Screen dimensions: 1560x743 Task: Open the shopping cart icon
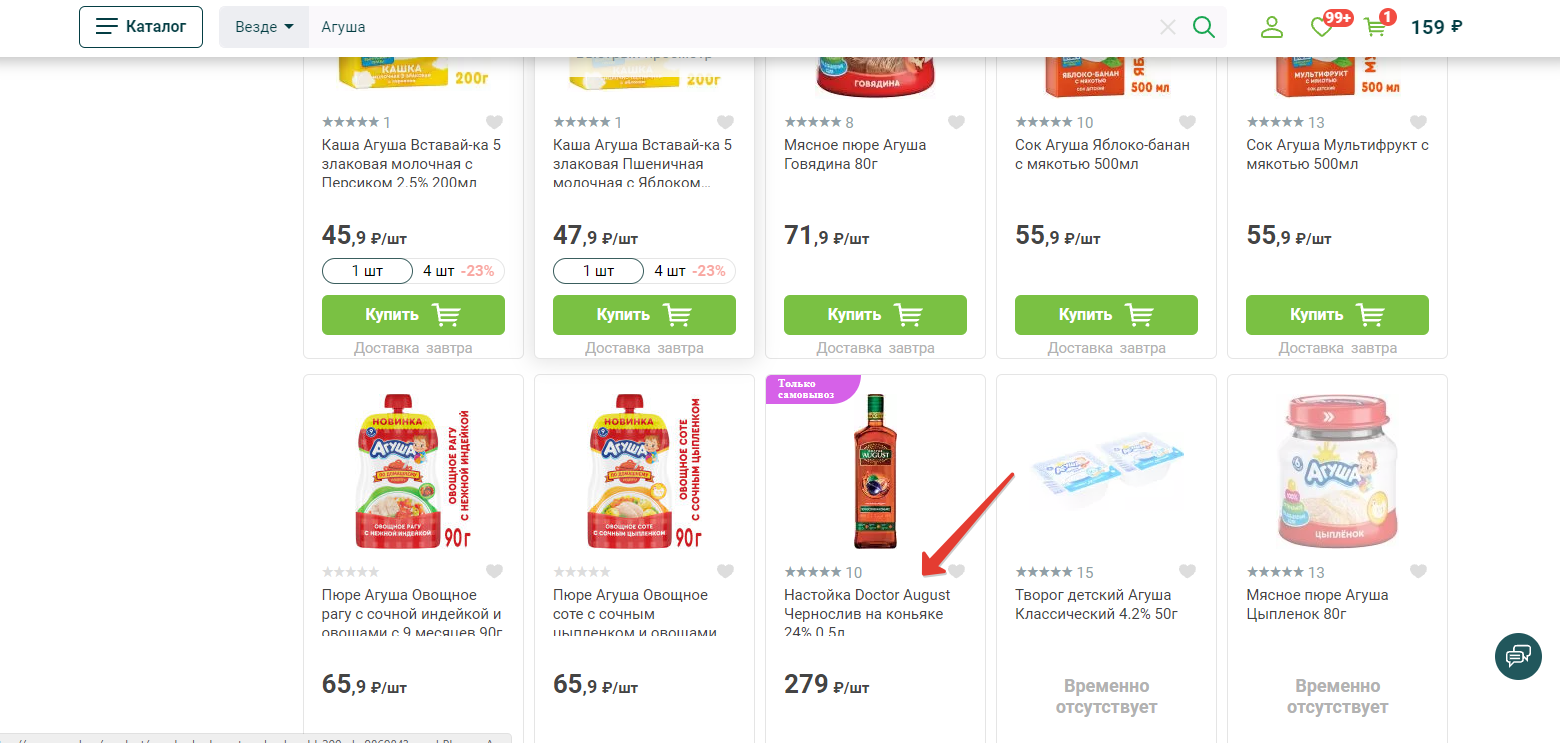[1376, 27]
